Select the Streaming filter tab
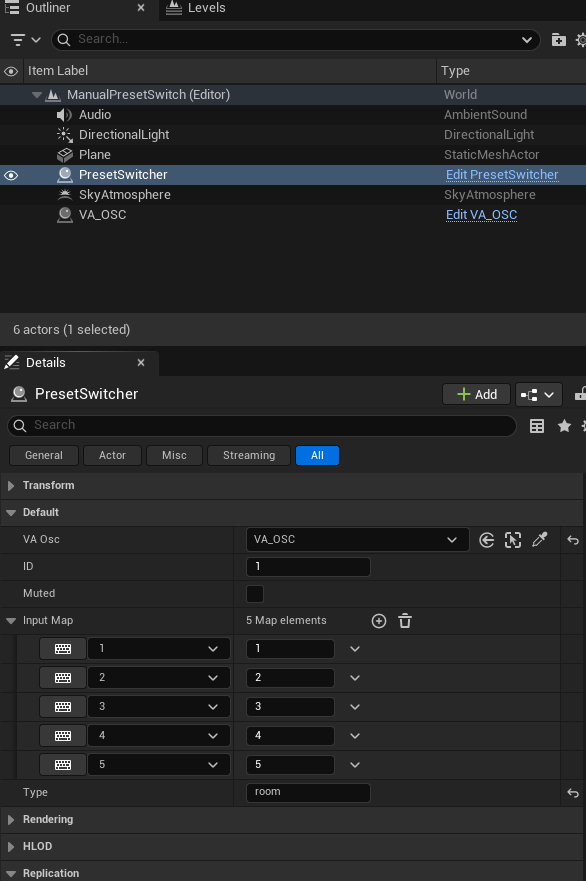This screenshot has height=881, width=586. point(249,456)
